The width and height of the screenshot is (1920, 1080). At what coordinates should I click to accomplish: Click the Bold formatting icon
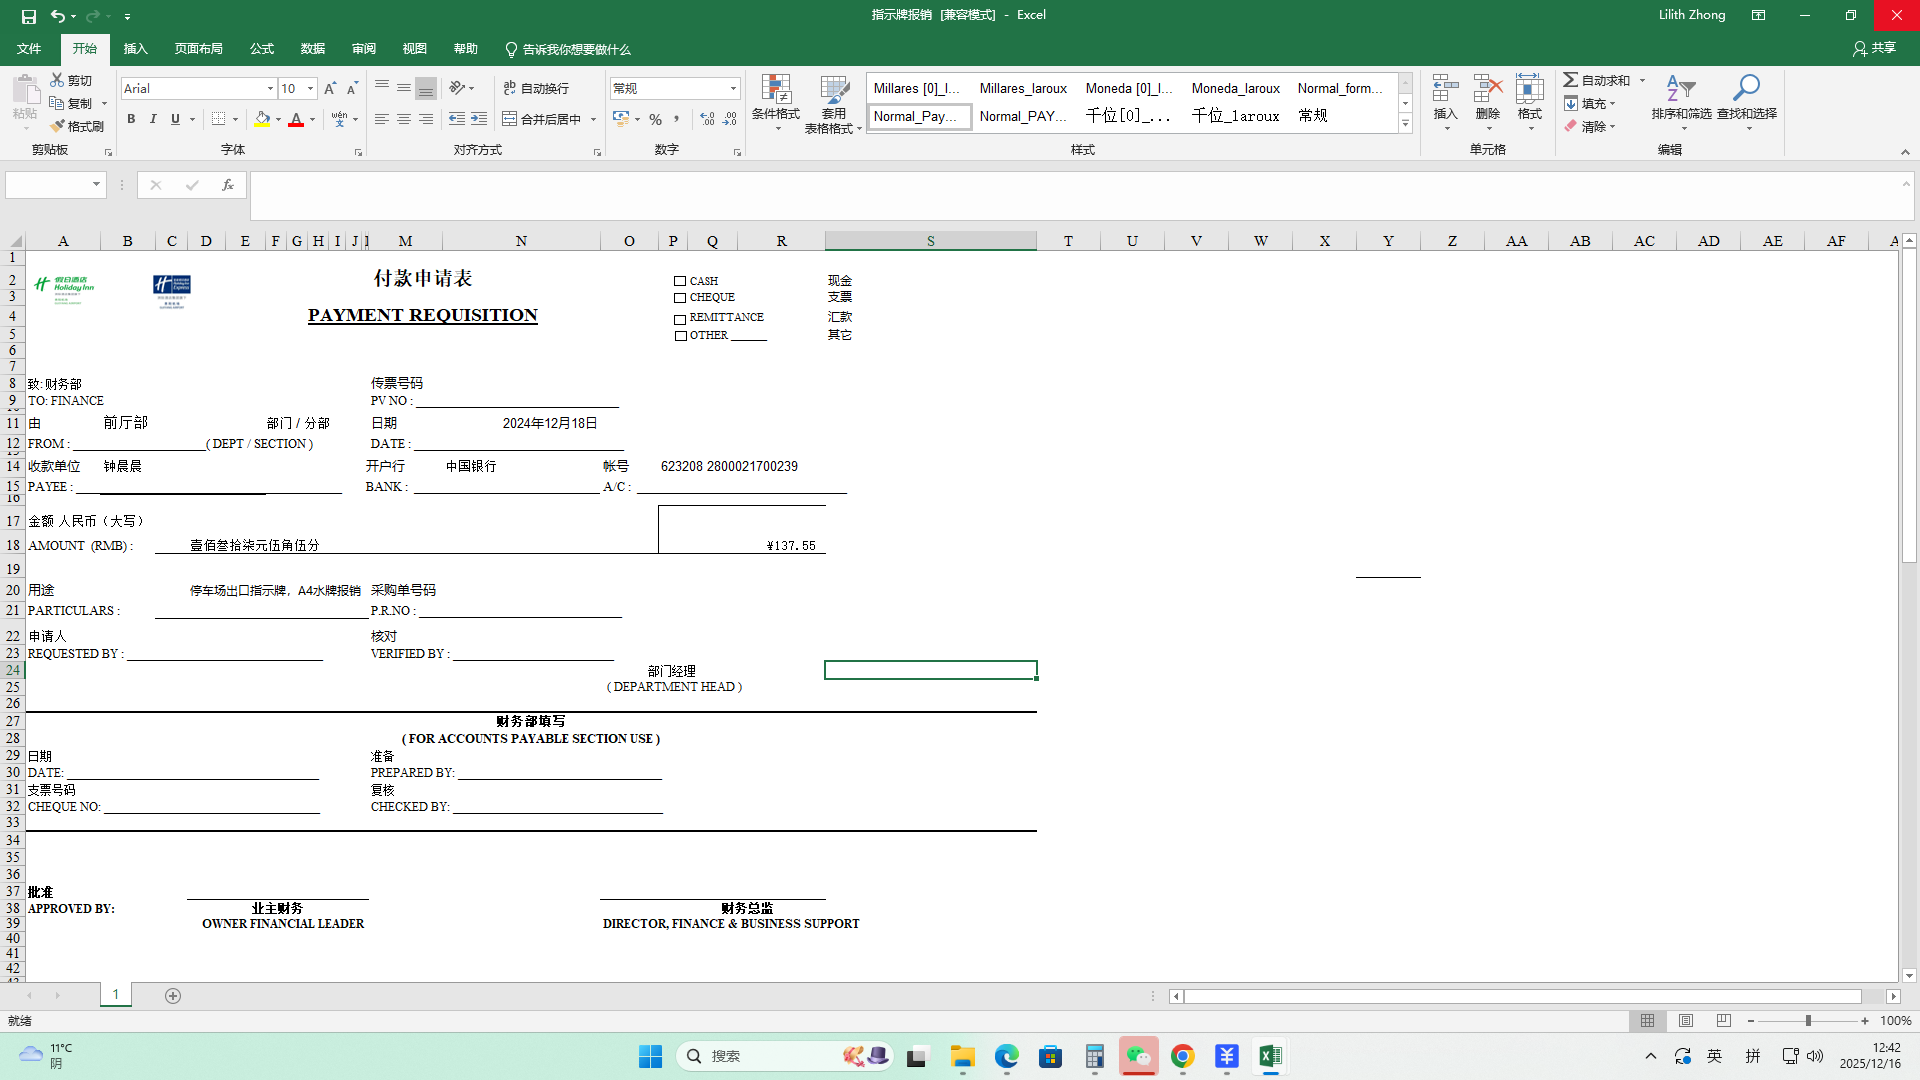131,119
